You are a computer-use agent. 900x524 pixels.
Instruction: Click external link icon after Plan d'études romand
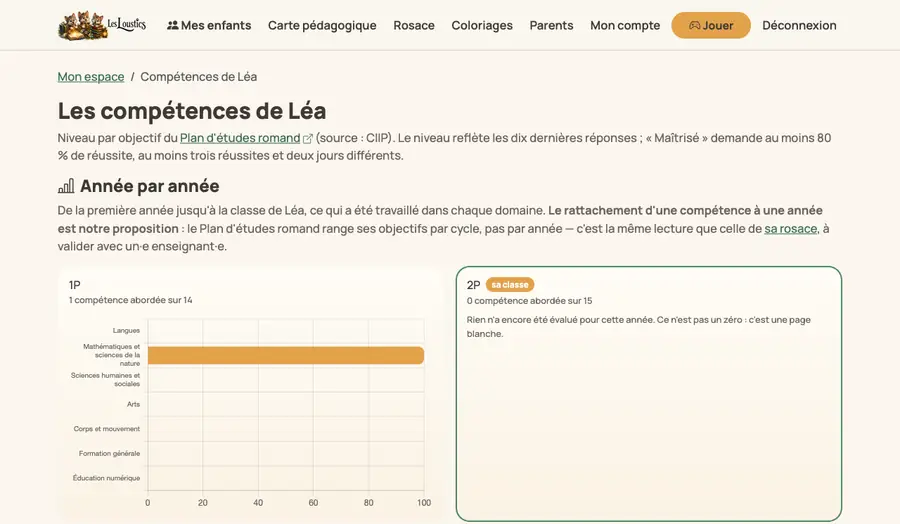pyautogui.click(x=308, y=138)
